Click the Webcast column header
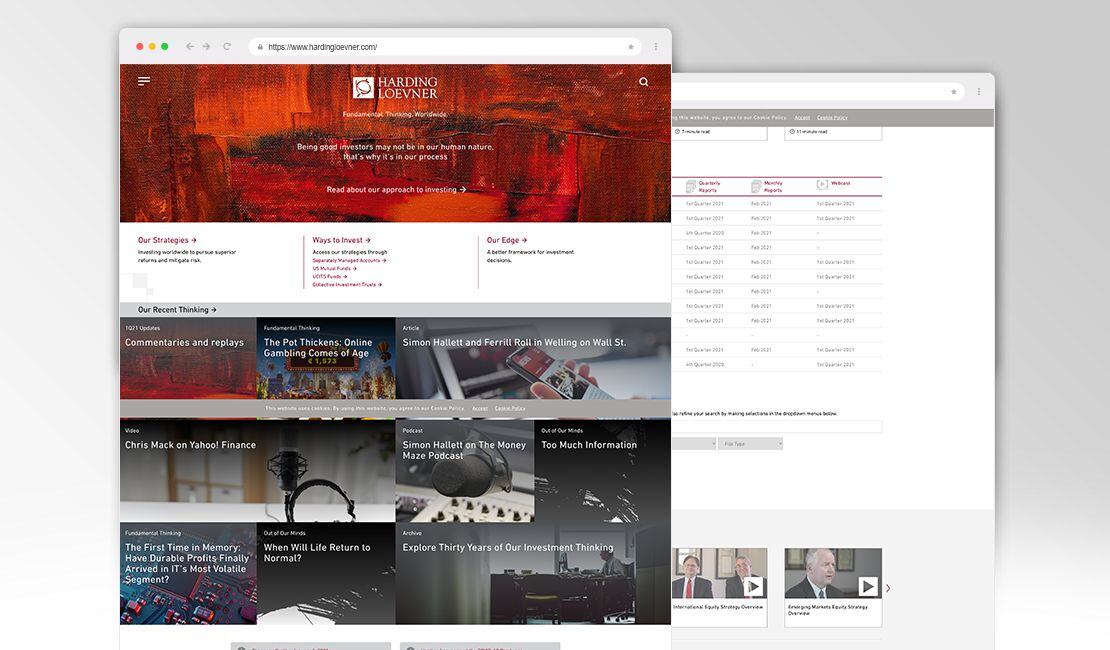Viewport: 1110px width, 650px height. pyautogui.click(x=840, y=183)
